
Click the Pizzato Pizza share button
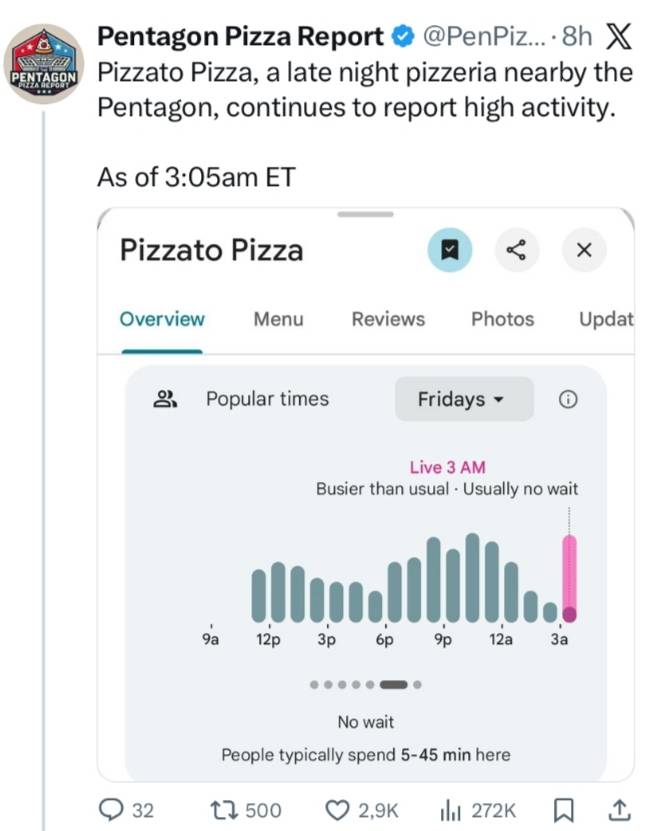516,250
